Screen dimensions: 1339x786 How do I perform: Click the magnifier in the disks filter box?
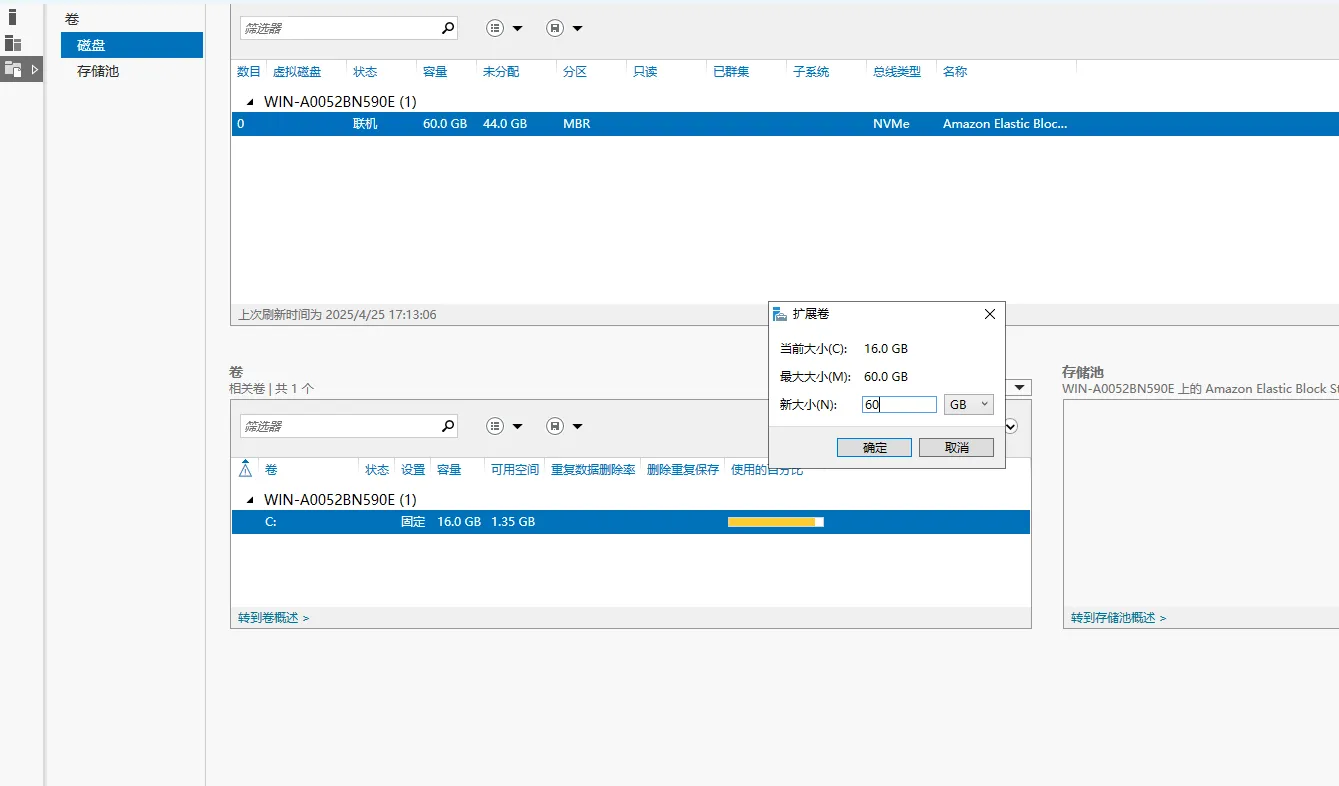click(x=448, y=28)
